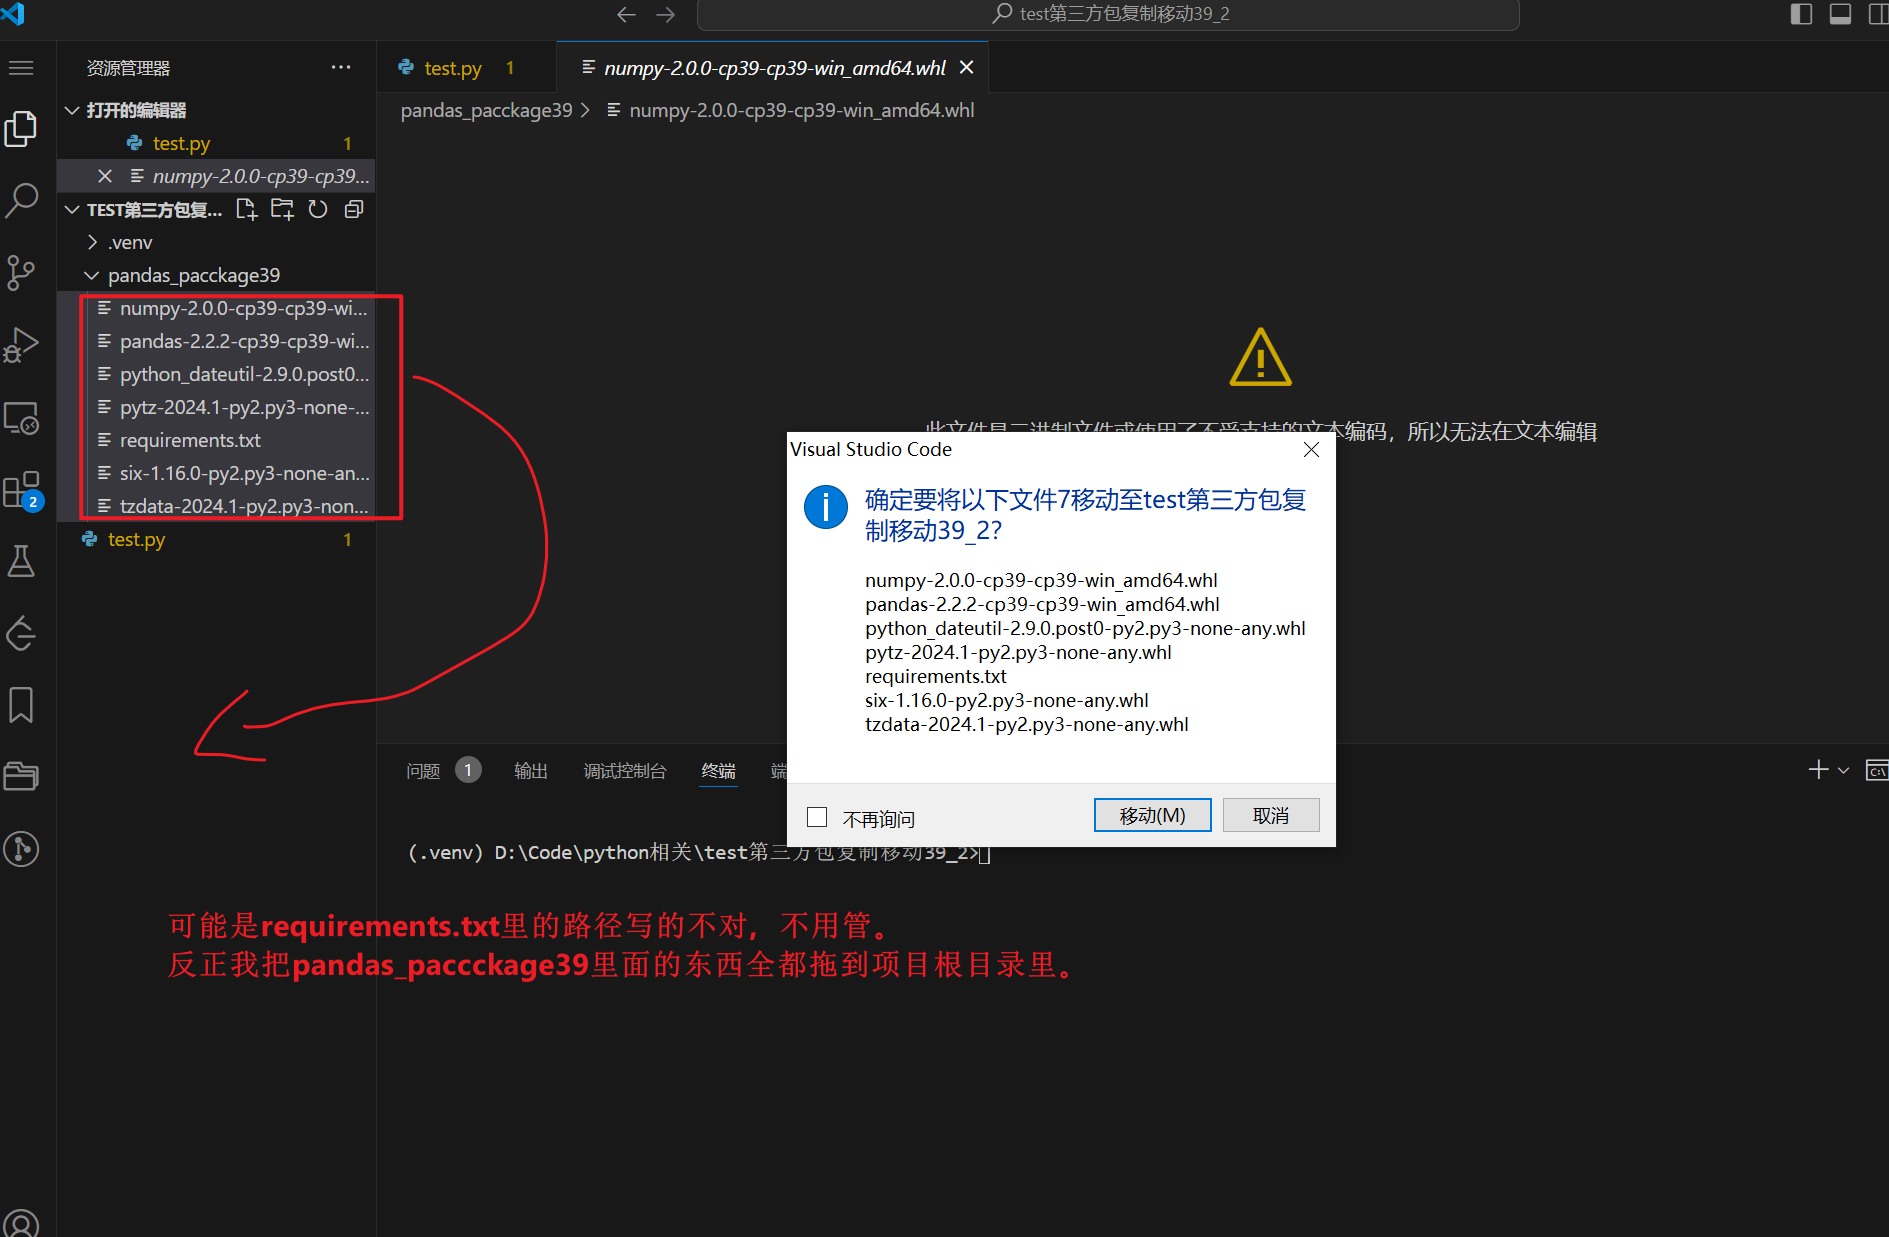Check the 不再询问 checkbox
The width and height of the screenshot is (1889, 1237).
click(x=817, y=817)
